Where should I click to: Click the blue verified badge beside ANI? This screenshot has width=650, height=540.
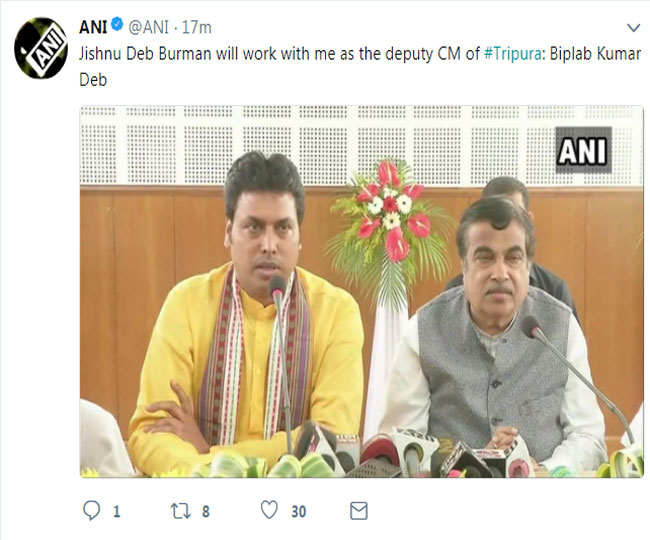point(117,25)
